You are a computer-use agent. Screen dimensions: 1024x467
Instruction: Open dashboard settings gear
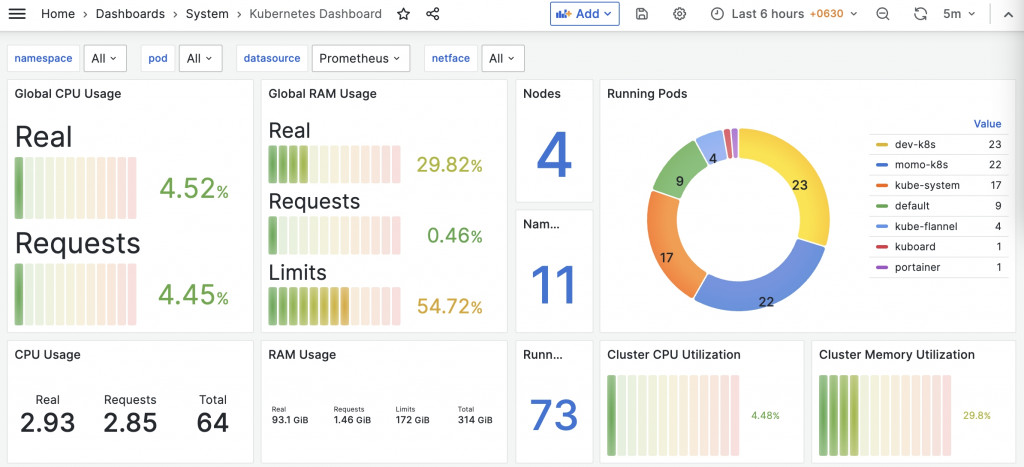click(679, 14)
